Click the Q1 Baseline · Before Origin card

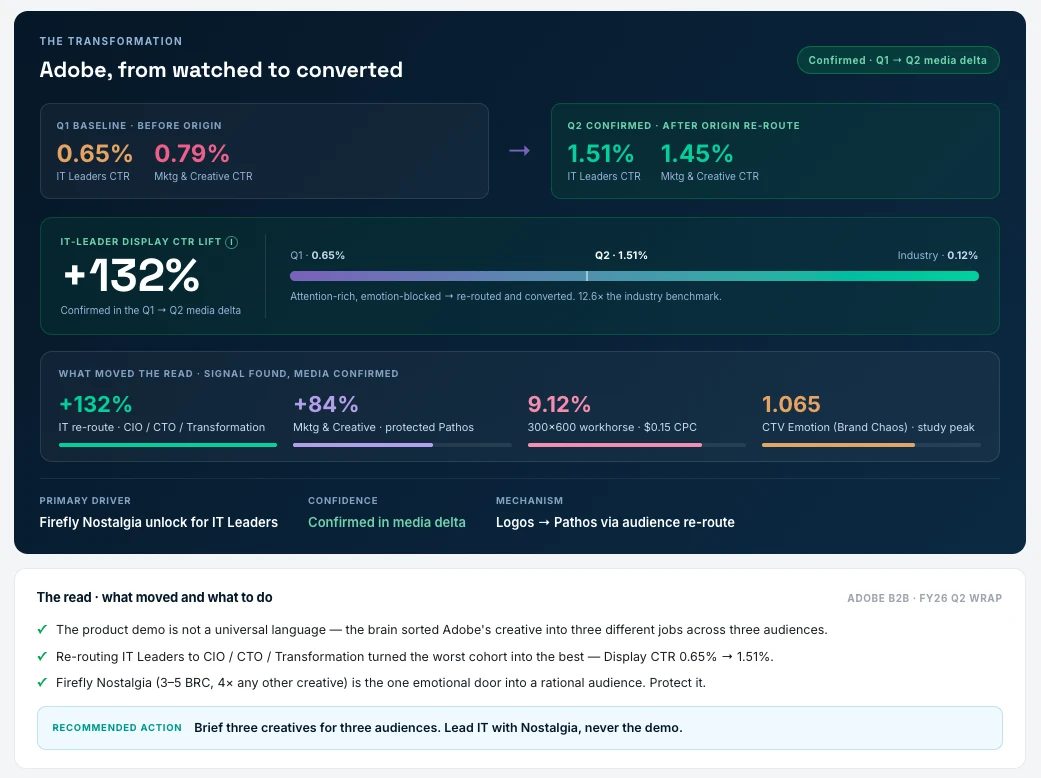click(264, 151)
